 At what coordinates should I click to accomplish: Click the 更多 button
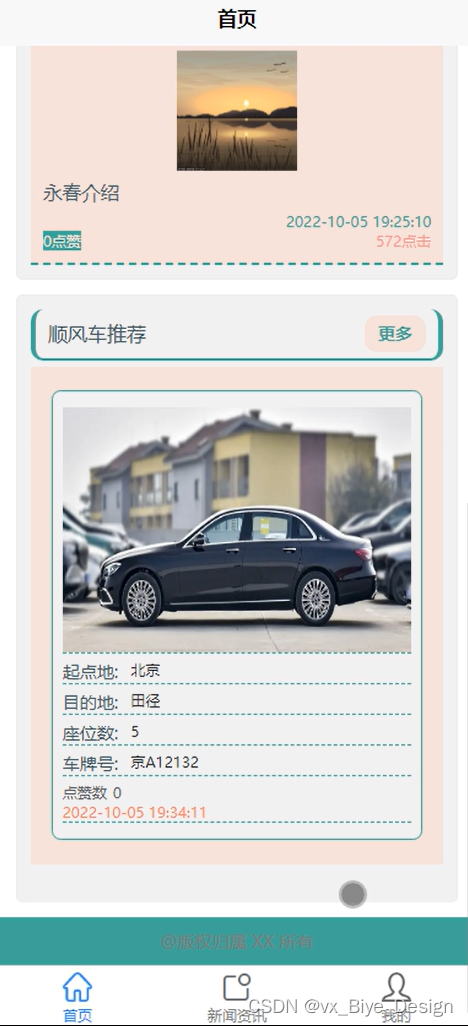tap(395, 334)
